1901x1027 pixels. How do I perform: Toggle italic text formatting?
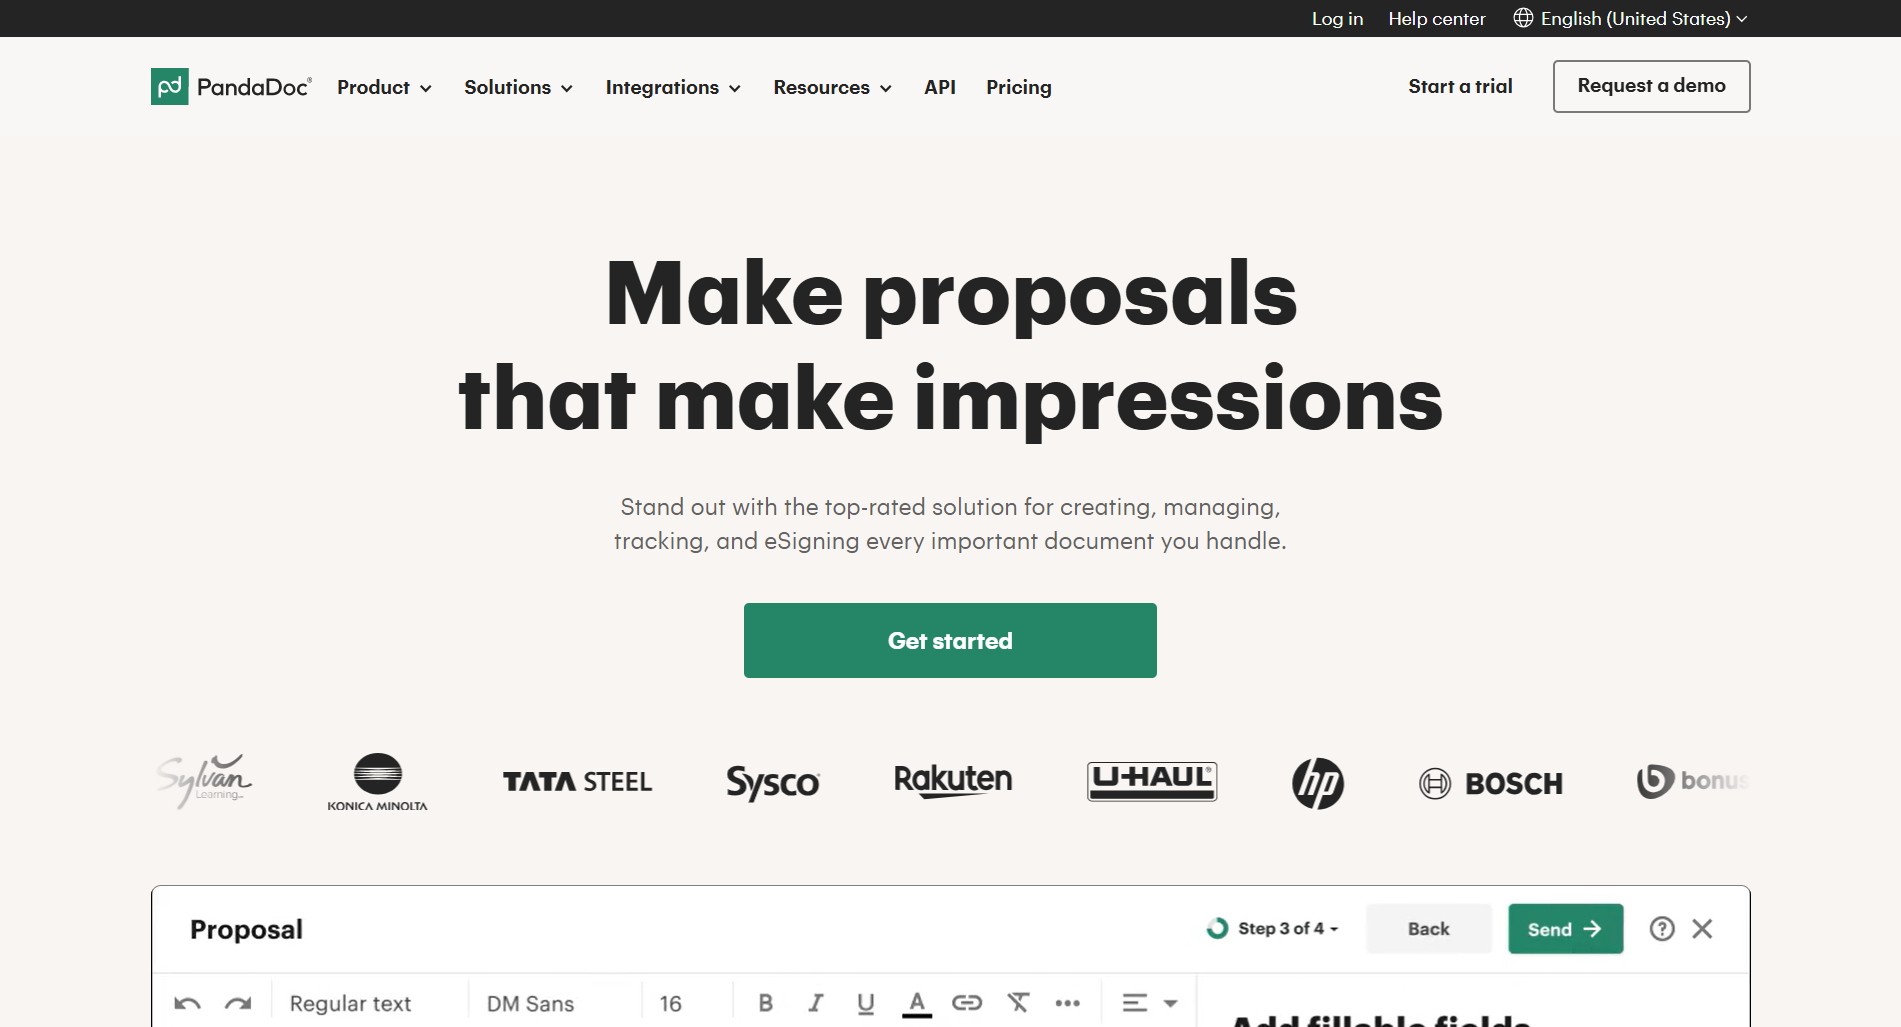816,1003
